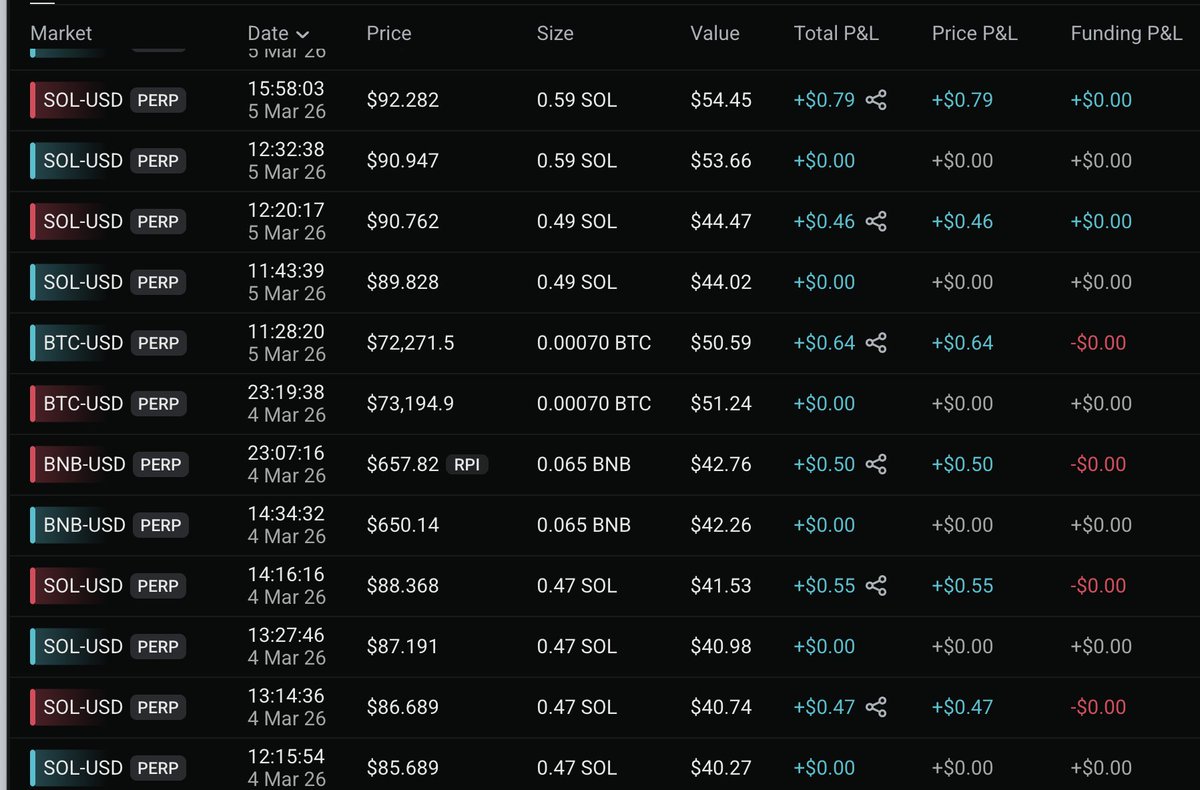The image size is (1200, 790).
Task: Share the SOL-USD +$0.79 trade P&L
Action: point(876,100)
